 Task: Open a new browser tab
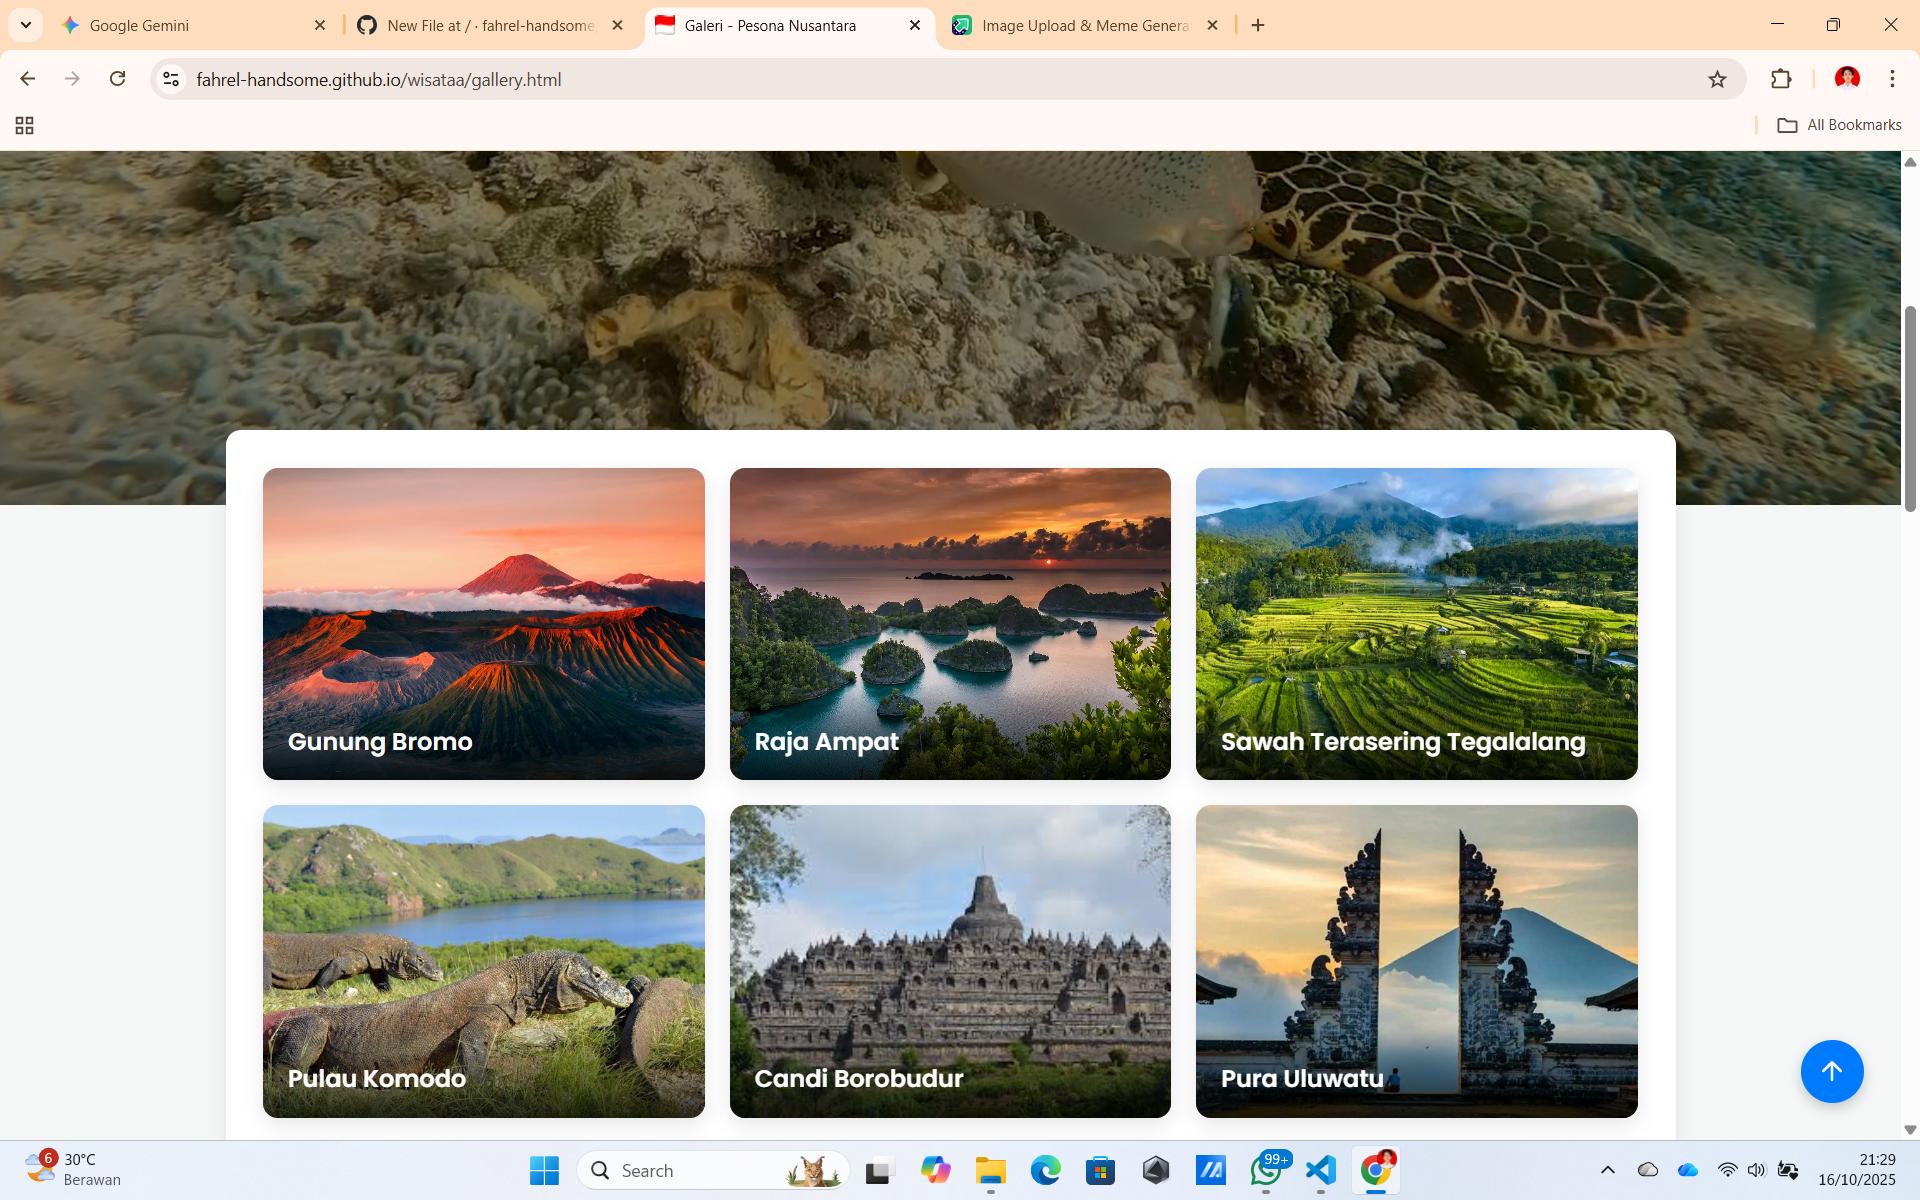pos(1258,26)
